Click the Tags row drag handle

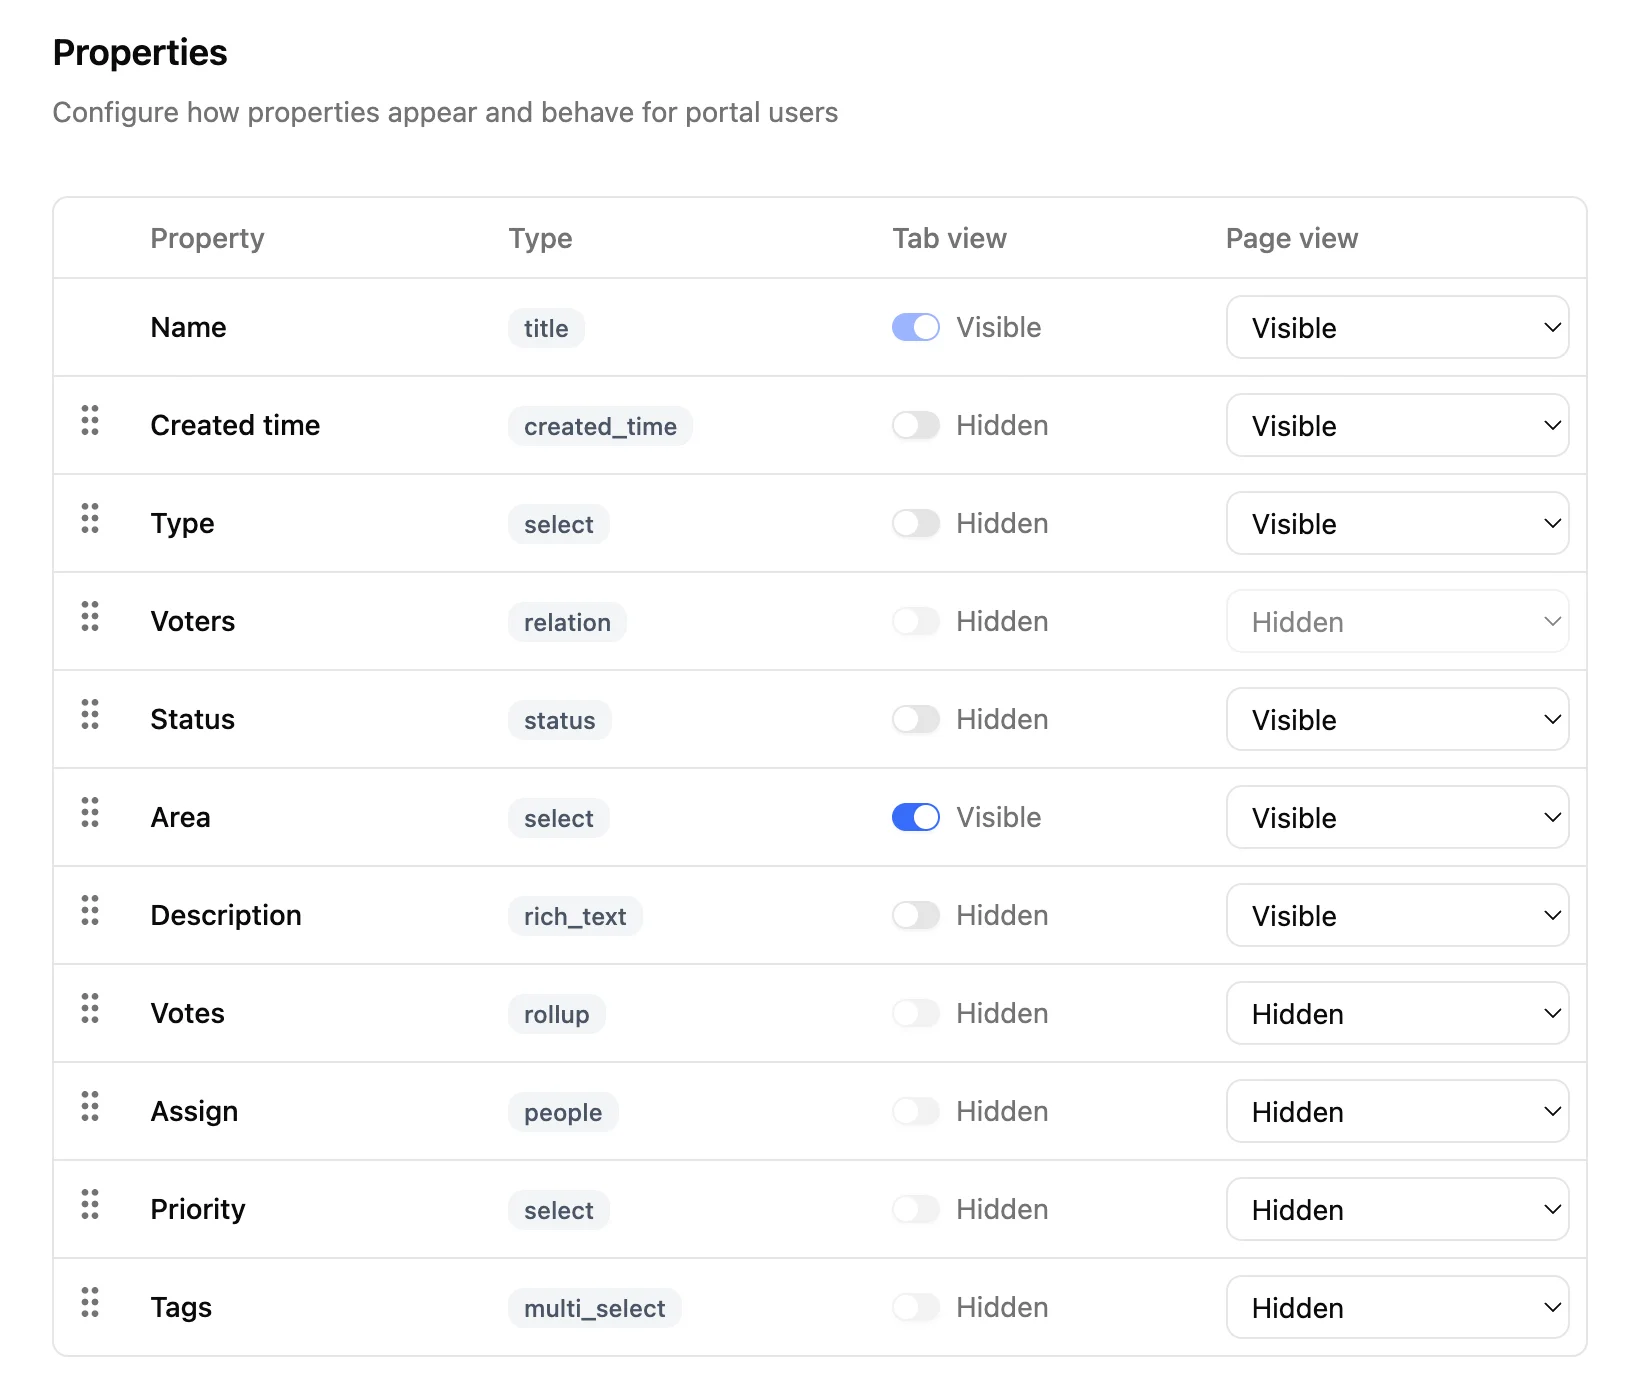point(90,1302)
